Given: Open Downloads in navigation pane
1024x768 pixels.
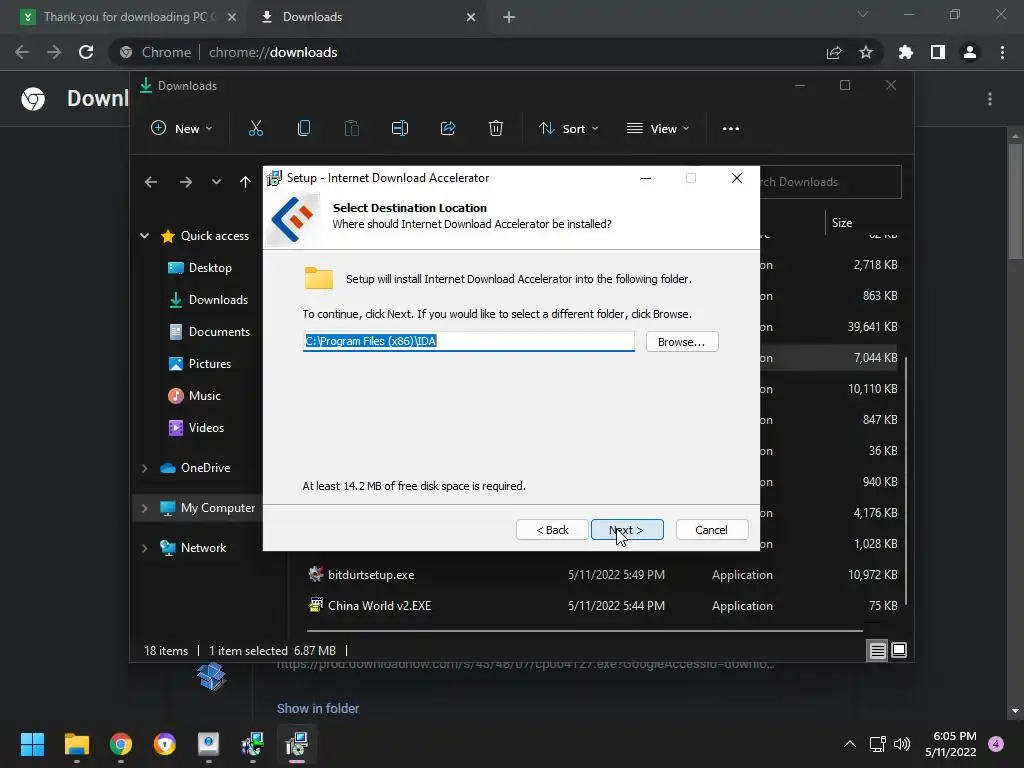Looking at the screenshot, I should pyautogui.click(x=208, y=300).
